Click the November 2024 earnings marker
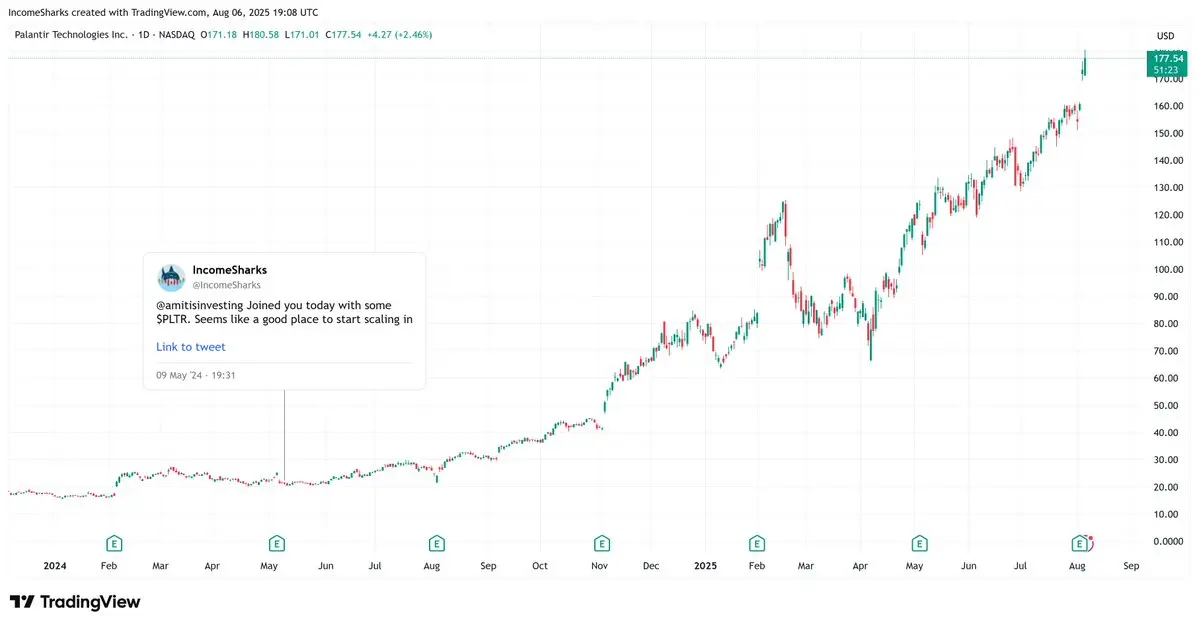1199x627 pixels. pyautogui.click(x=602, y=544)
